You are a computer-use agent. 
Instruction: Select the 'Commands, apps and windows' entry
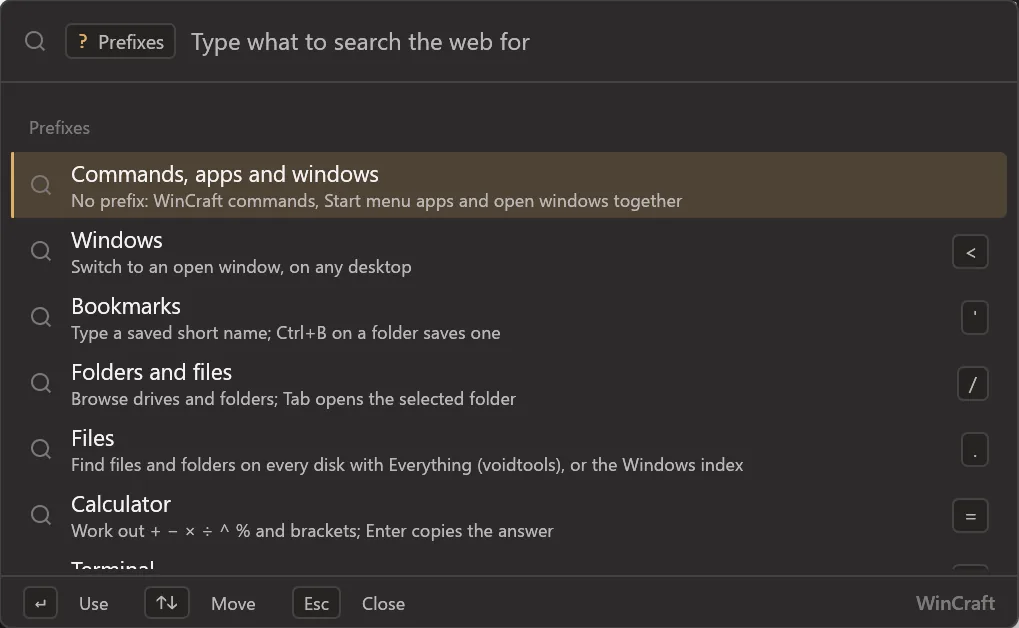pos(509,185)
